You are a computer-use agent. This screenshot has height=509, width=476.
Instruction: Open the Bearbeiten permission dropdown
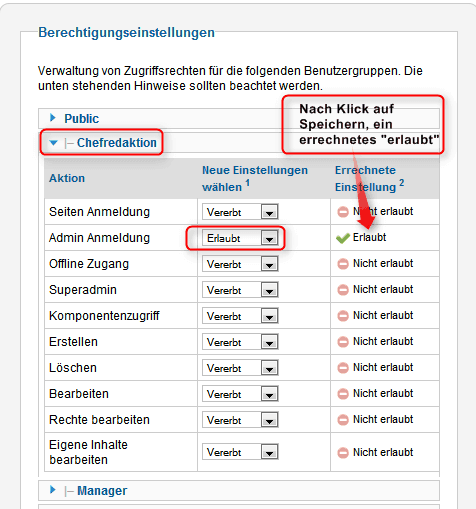pos(240,394)
